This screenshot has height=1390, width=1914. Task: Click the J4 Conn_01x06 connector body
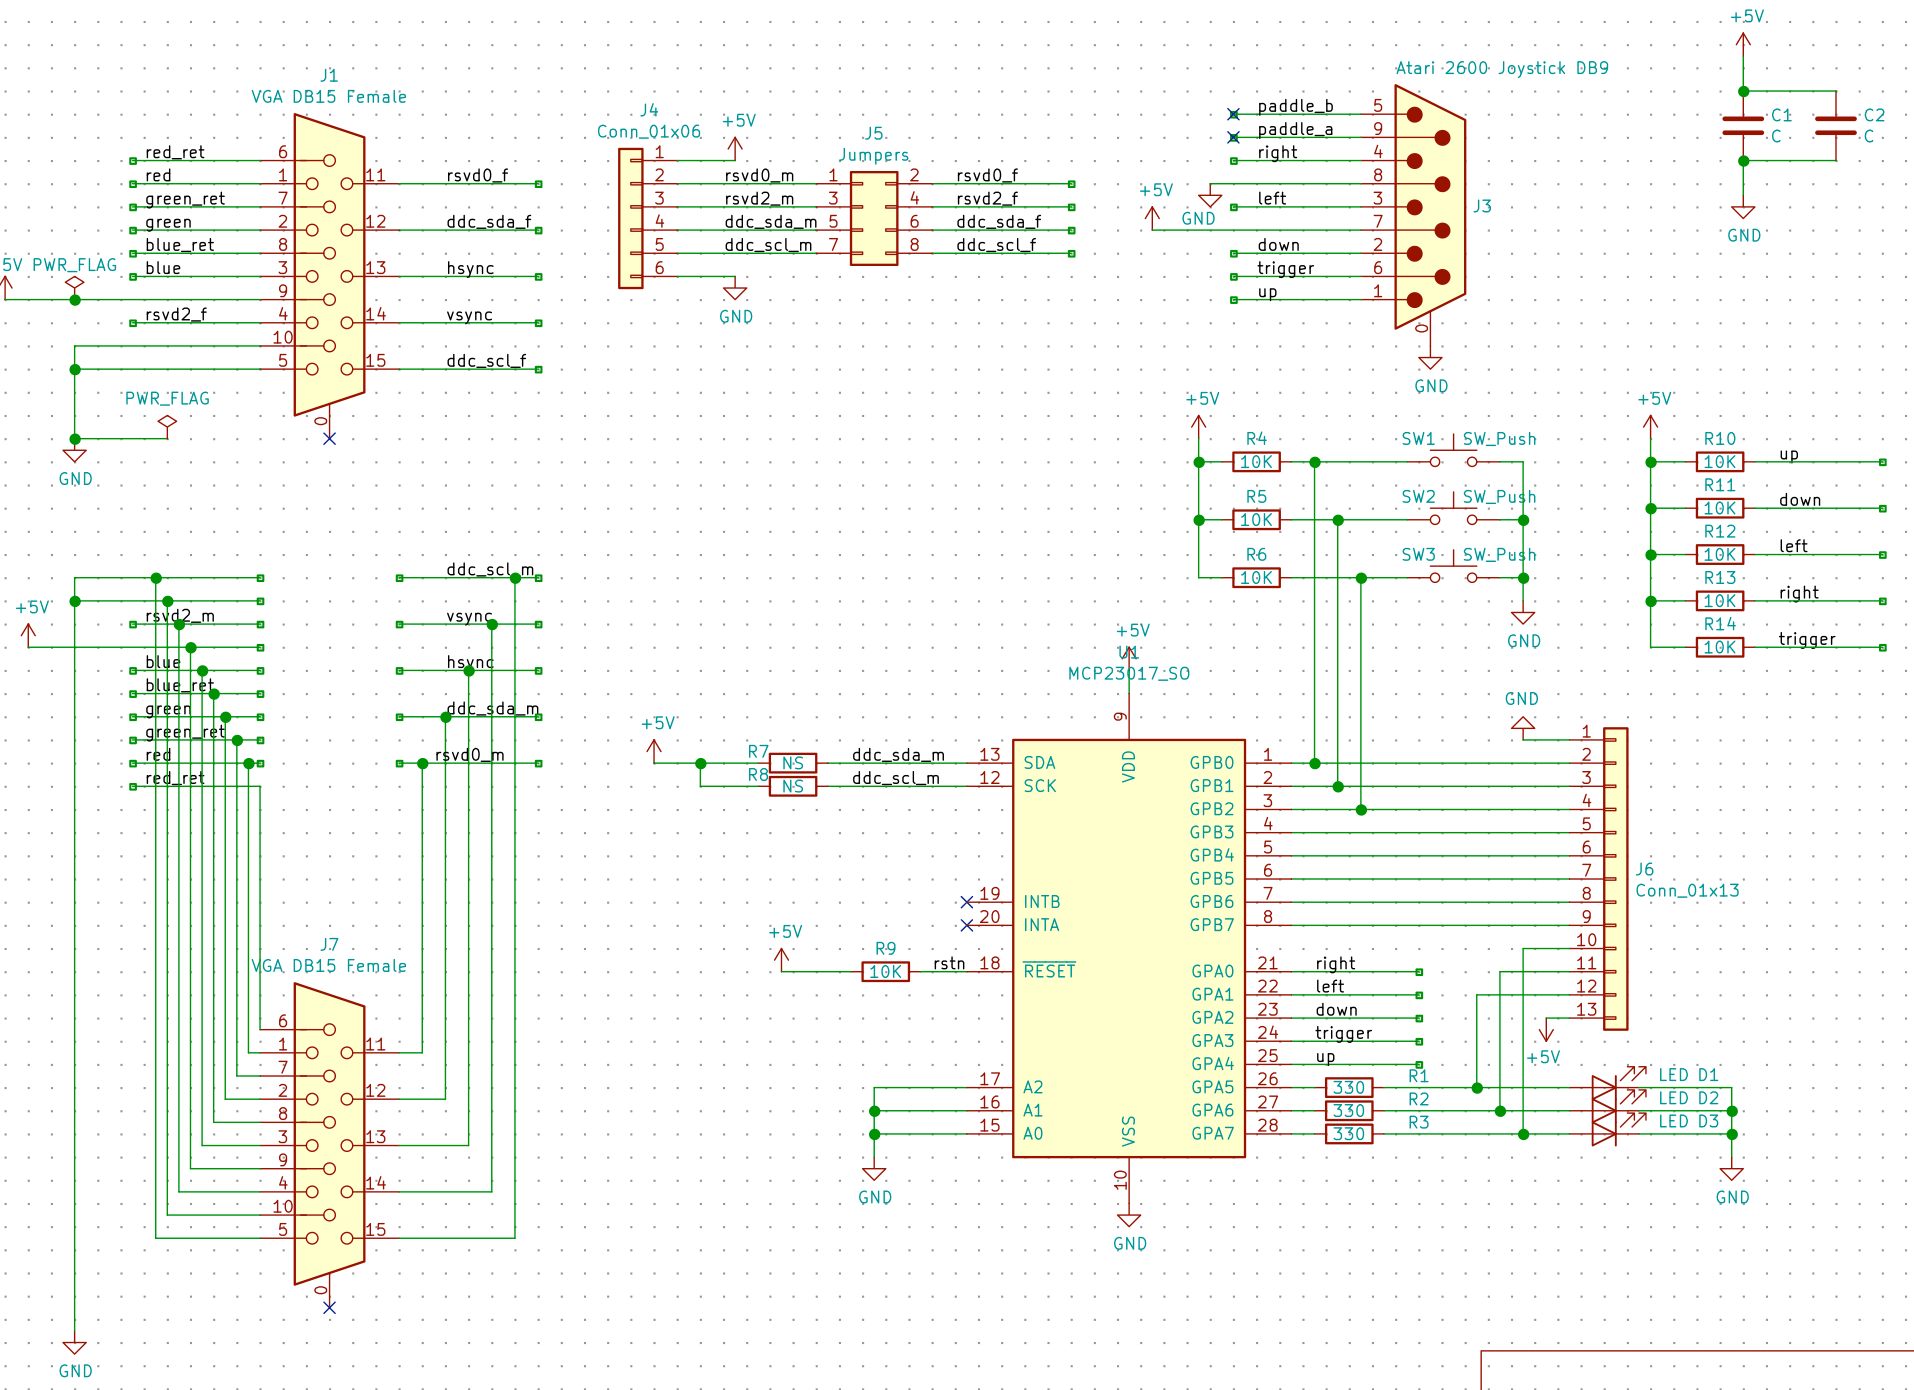(630, 218)
